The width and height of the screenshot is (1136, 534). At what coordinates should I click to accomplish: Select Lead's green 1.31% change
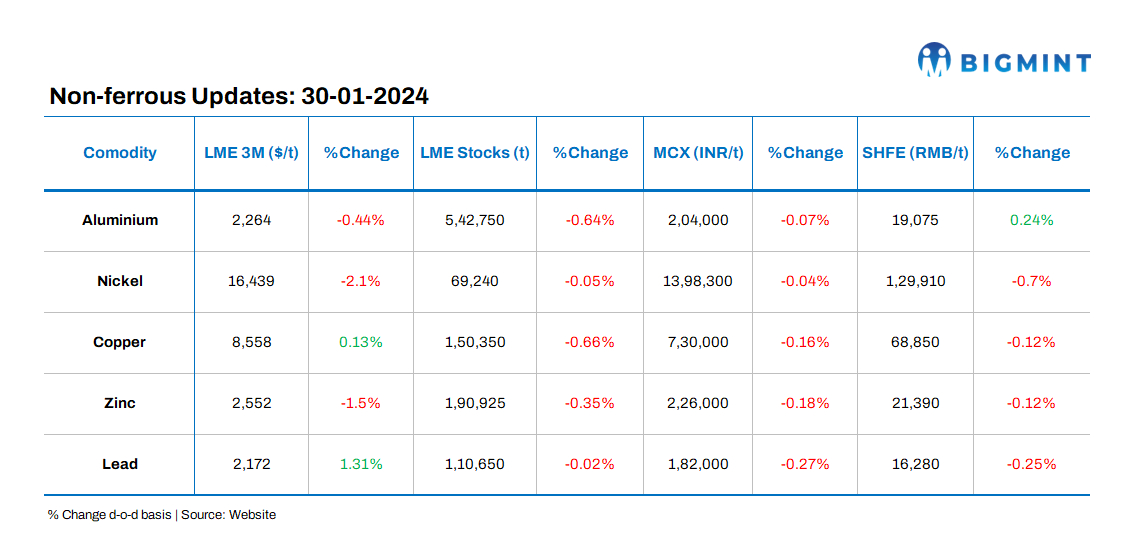361,464
